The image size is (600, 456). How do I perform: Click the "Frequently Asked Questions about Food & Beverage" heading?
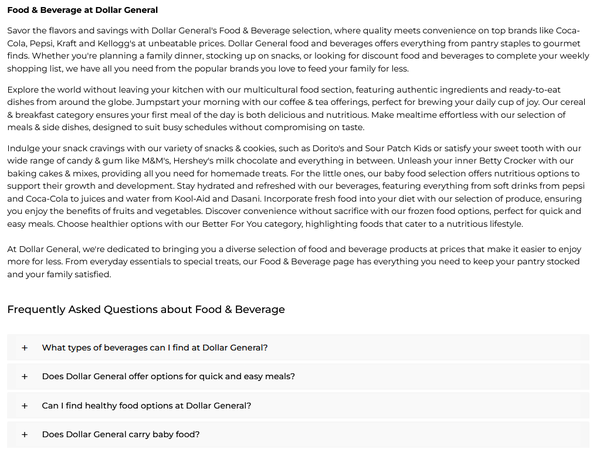coord(146,309)
